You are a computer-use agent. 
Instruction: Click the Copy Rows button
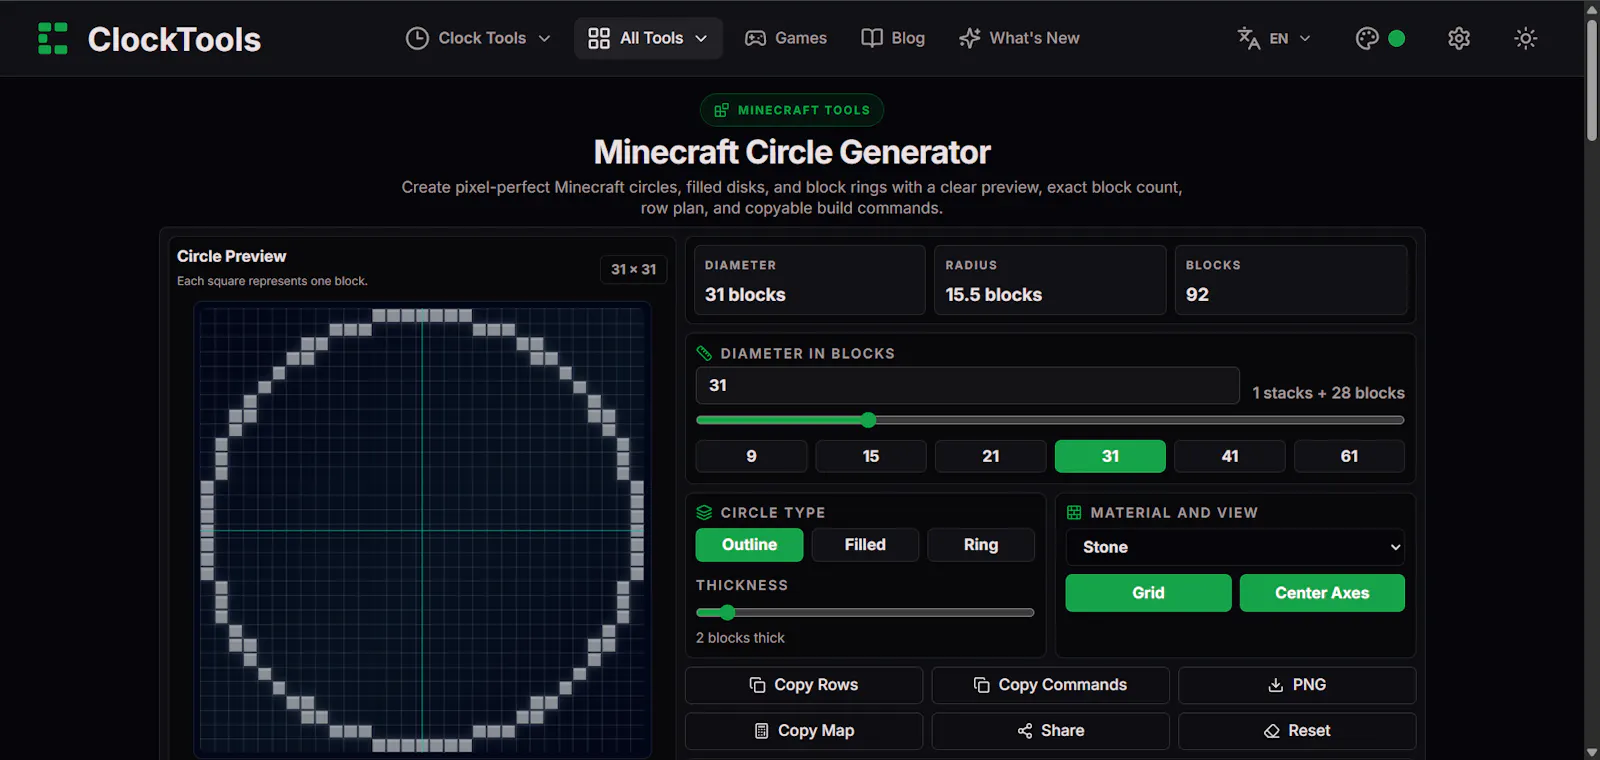coord(804,685)
